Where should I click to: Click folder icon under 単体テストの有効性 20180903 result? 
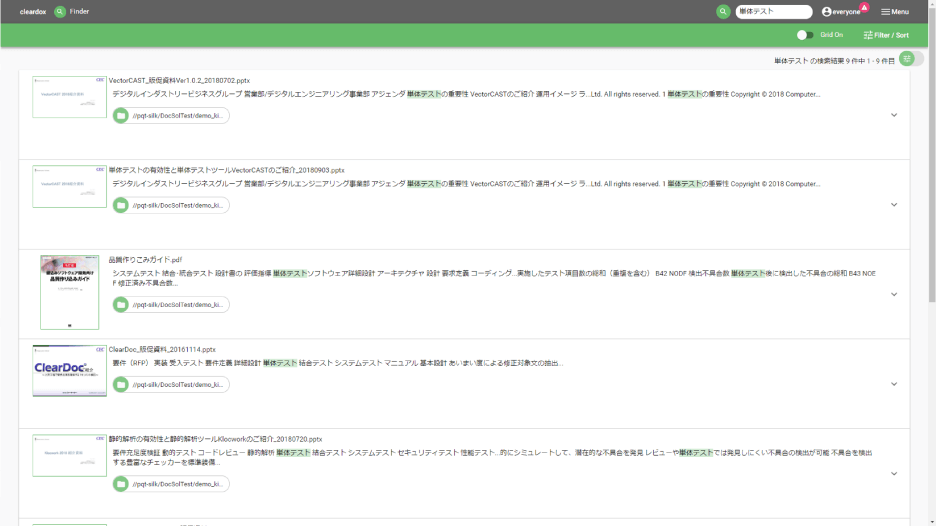coord(121,205)
